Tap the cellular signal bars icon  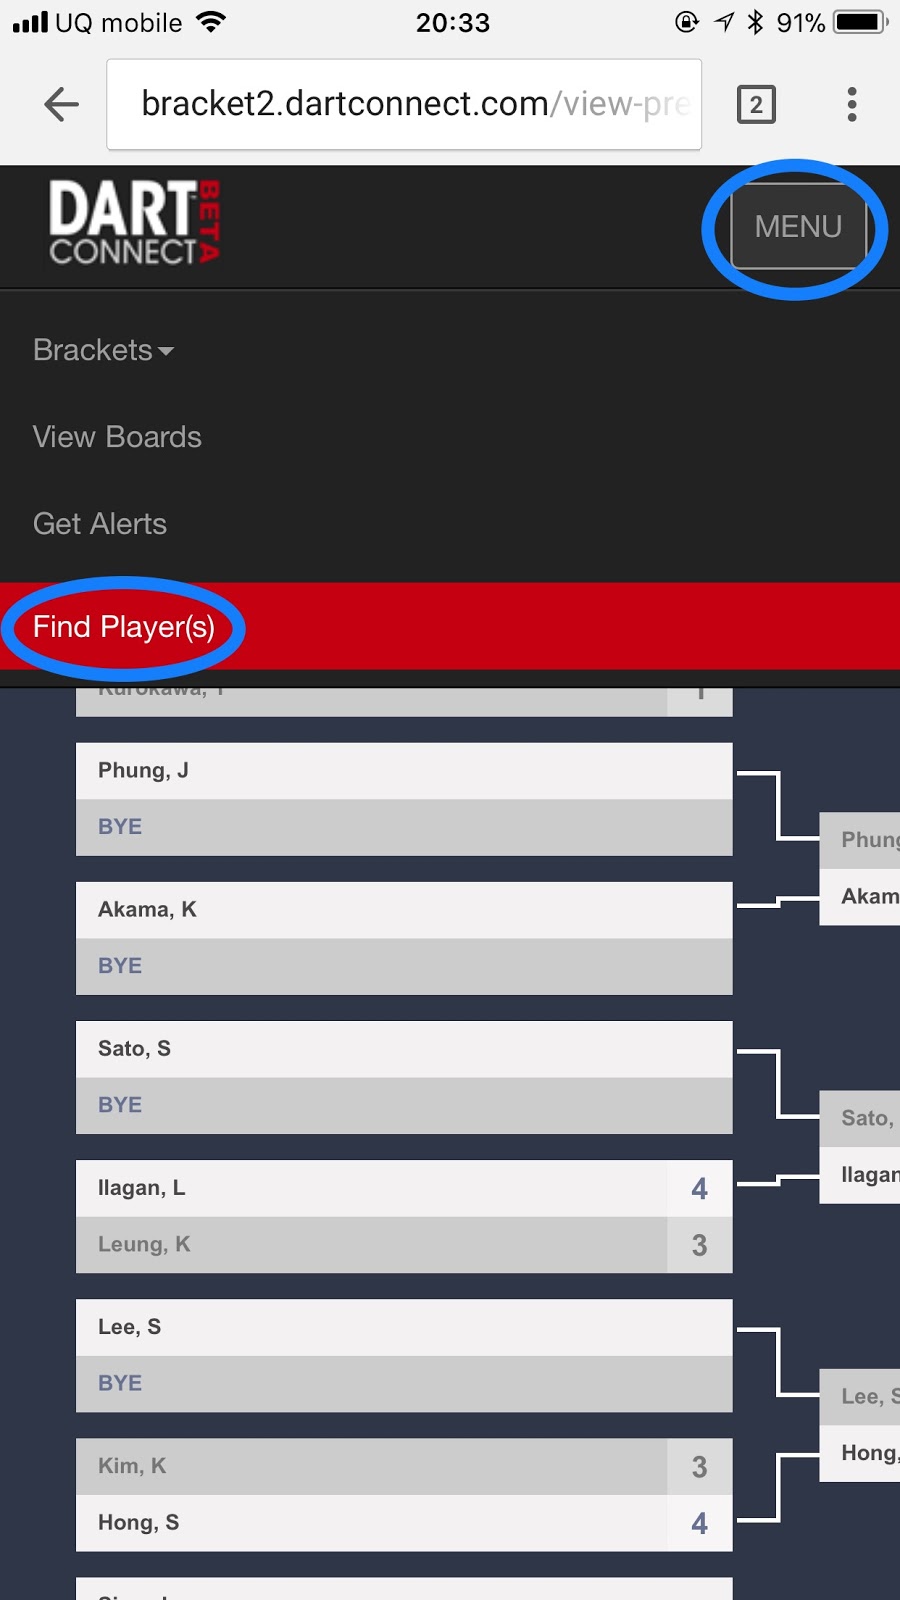pos(30,22)
